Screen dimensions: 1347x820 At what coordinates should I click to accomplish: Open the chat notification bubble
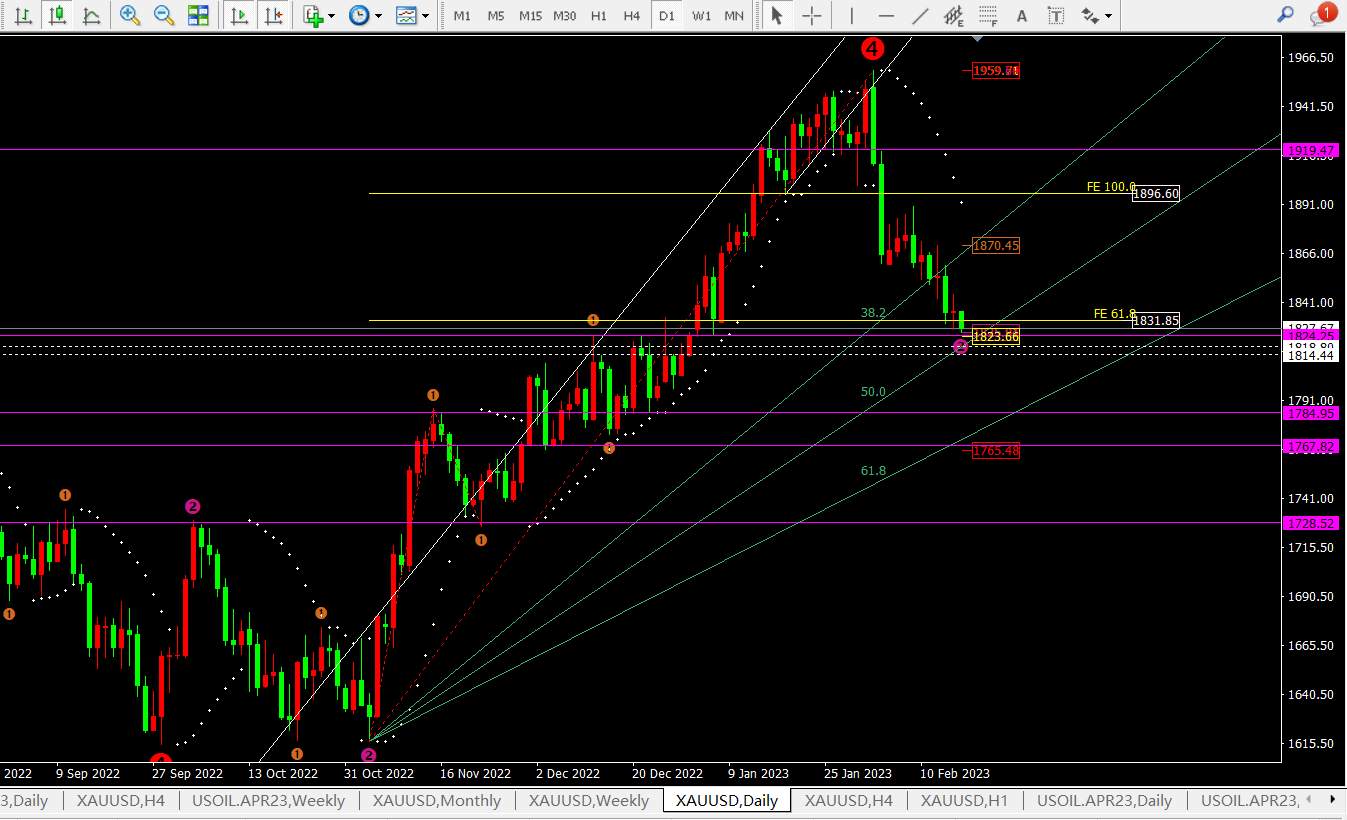coord(1322,14)
